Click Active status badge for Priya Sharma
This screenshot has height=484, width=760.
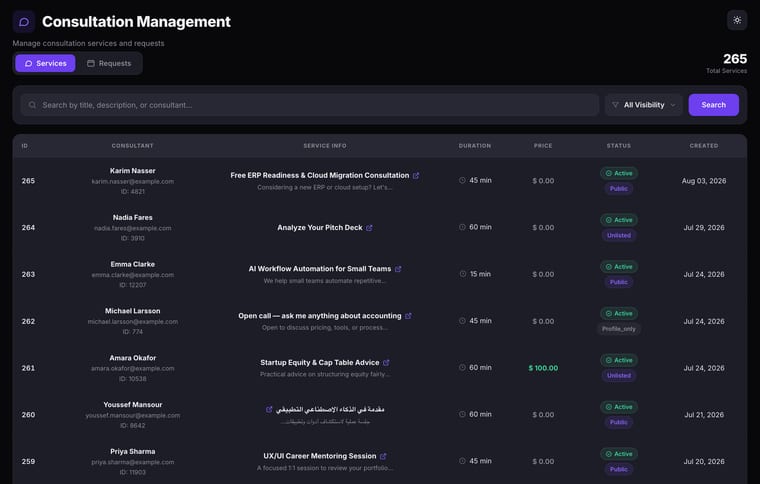pyautogui.click(x=619, y=454)
